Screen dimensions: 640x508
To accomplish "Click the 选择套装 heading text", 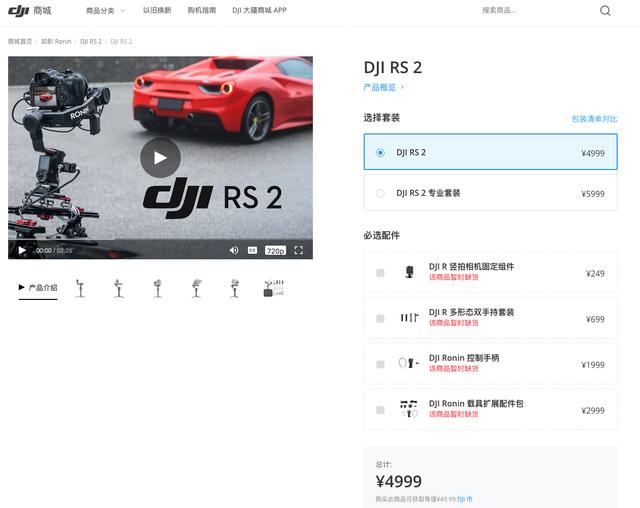I will (382, 118).
